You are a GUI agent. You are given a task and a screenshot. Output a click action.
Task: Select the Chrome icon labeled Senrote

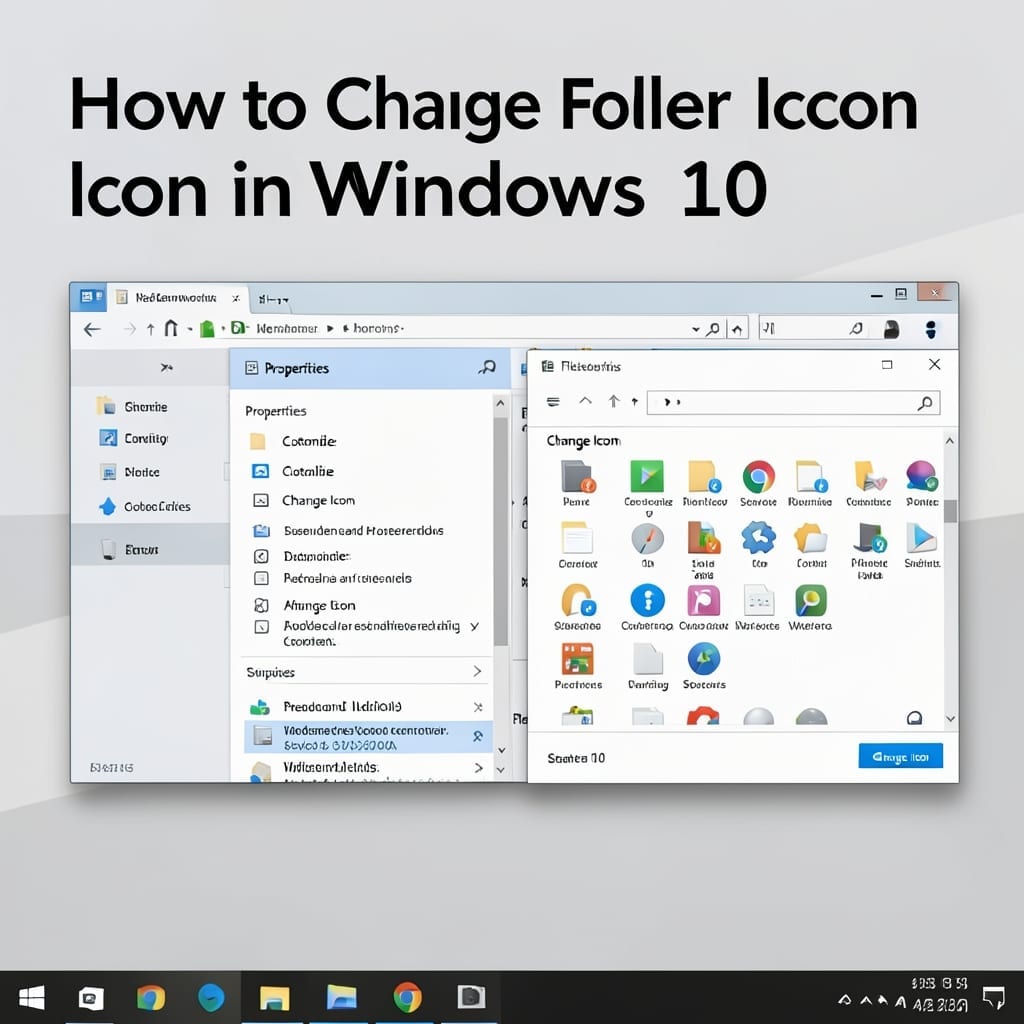tap(758, 477)
